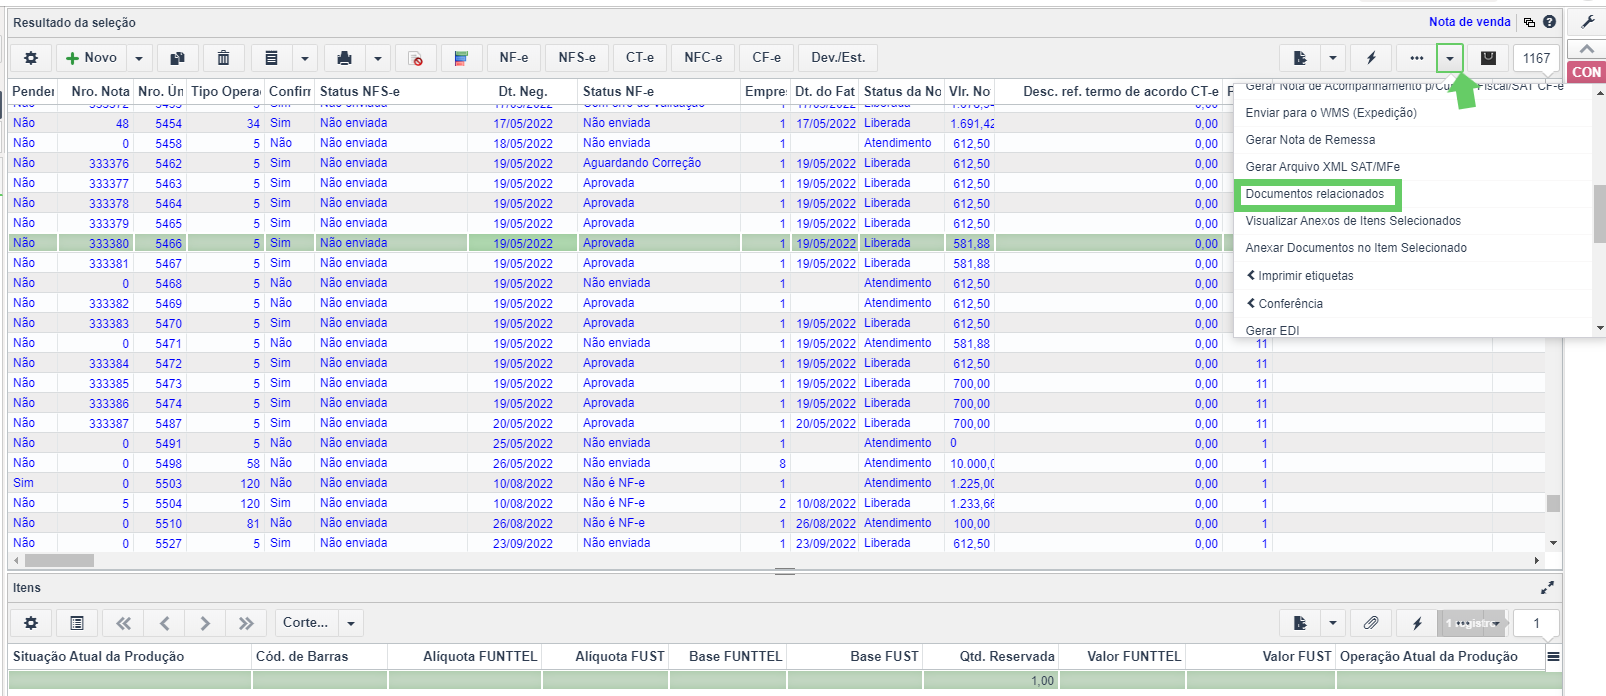Viewport: 1606px width, 696px height.
Task: Sort by the Nro. Nota column header
Action: [x=97, y=91]
